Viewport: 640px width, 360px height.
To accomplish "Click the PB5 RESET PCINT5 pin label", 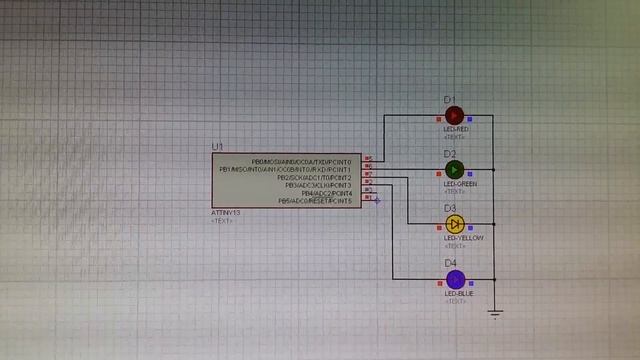I will click(x=315, y=201).
